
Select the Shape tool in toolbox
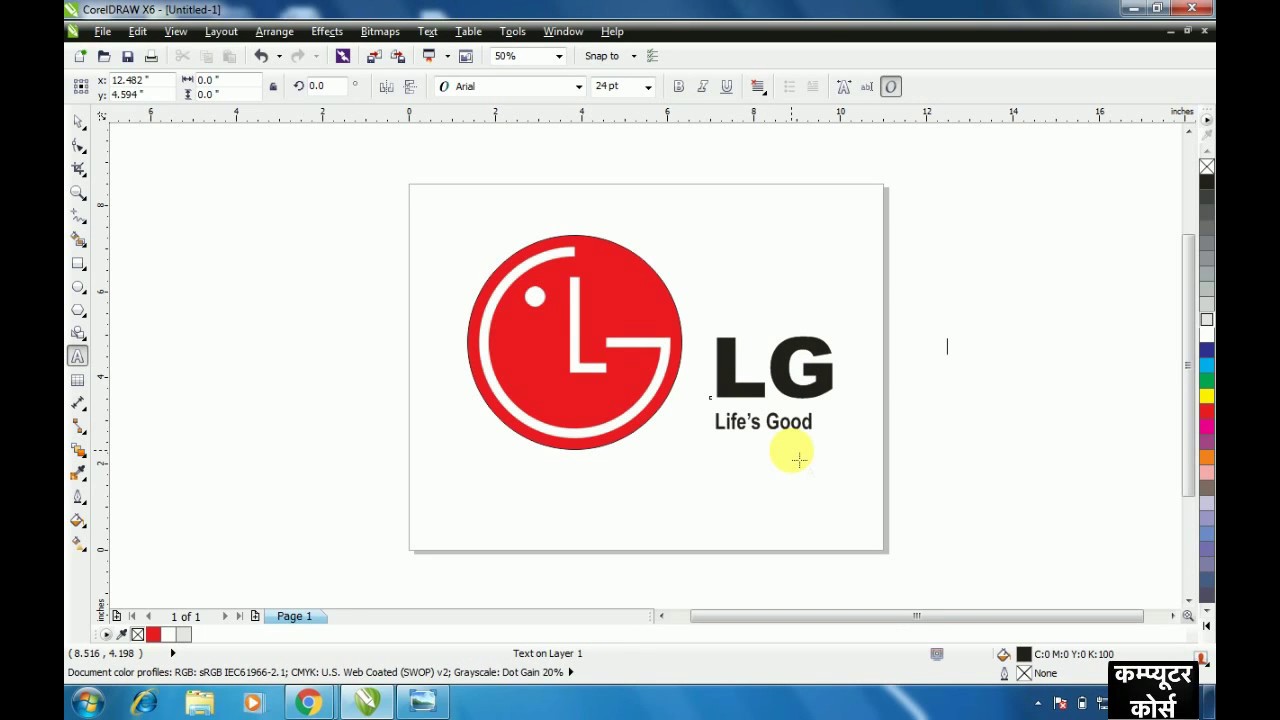[78, 146]
